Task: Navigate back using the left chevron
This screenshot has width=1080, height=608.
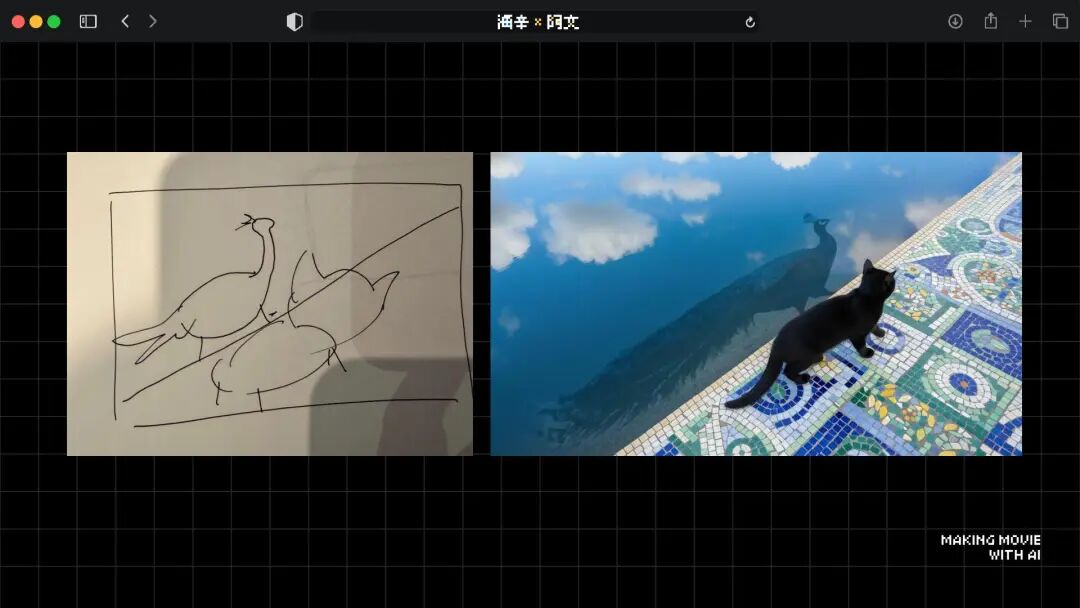Action: coord(124,20)
